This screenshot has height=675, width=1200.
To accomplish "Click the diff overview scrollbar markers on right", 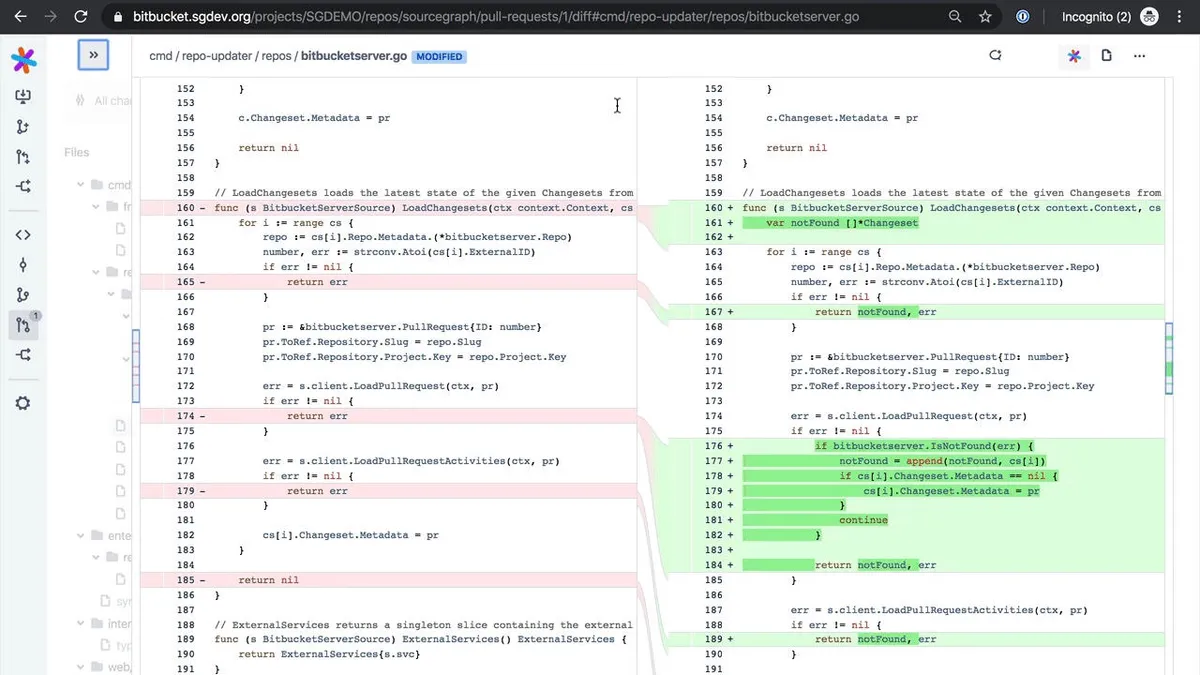I will tap(1168, 359).
